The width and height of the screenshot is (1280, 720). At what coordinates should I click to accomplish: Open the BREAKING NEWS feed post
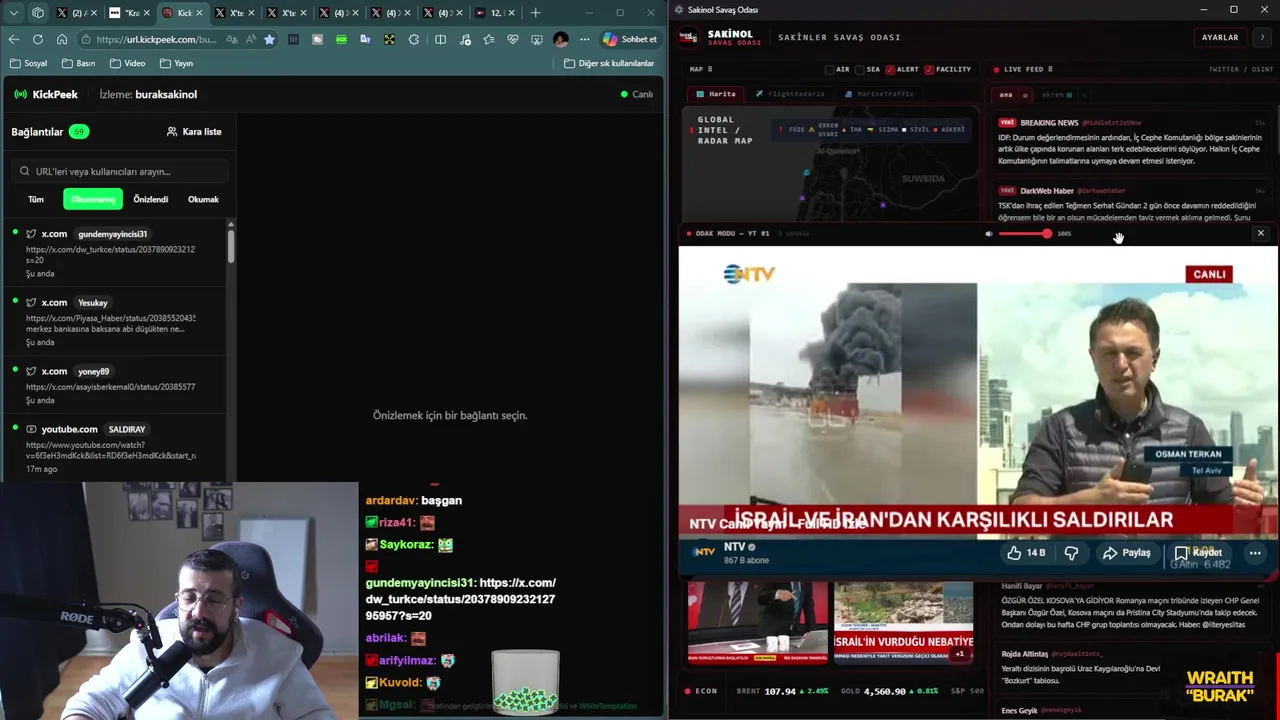click(1130, 142)
